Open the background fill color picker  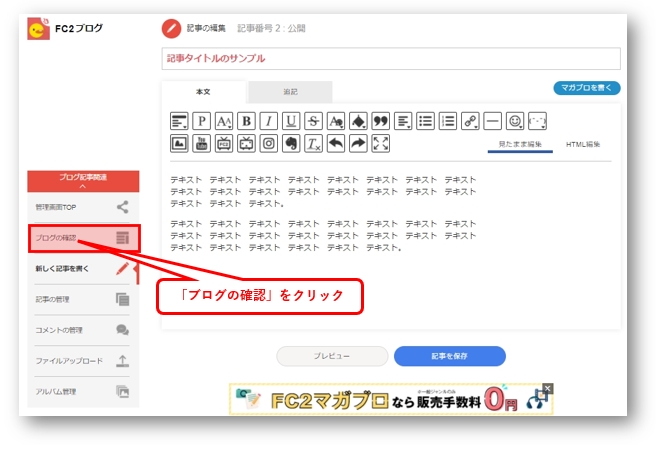358,121
